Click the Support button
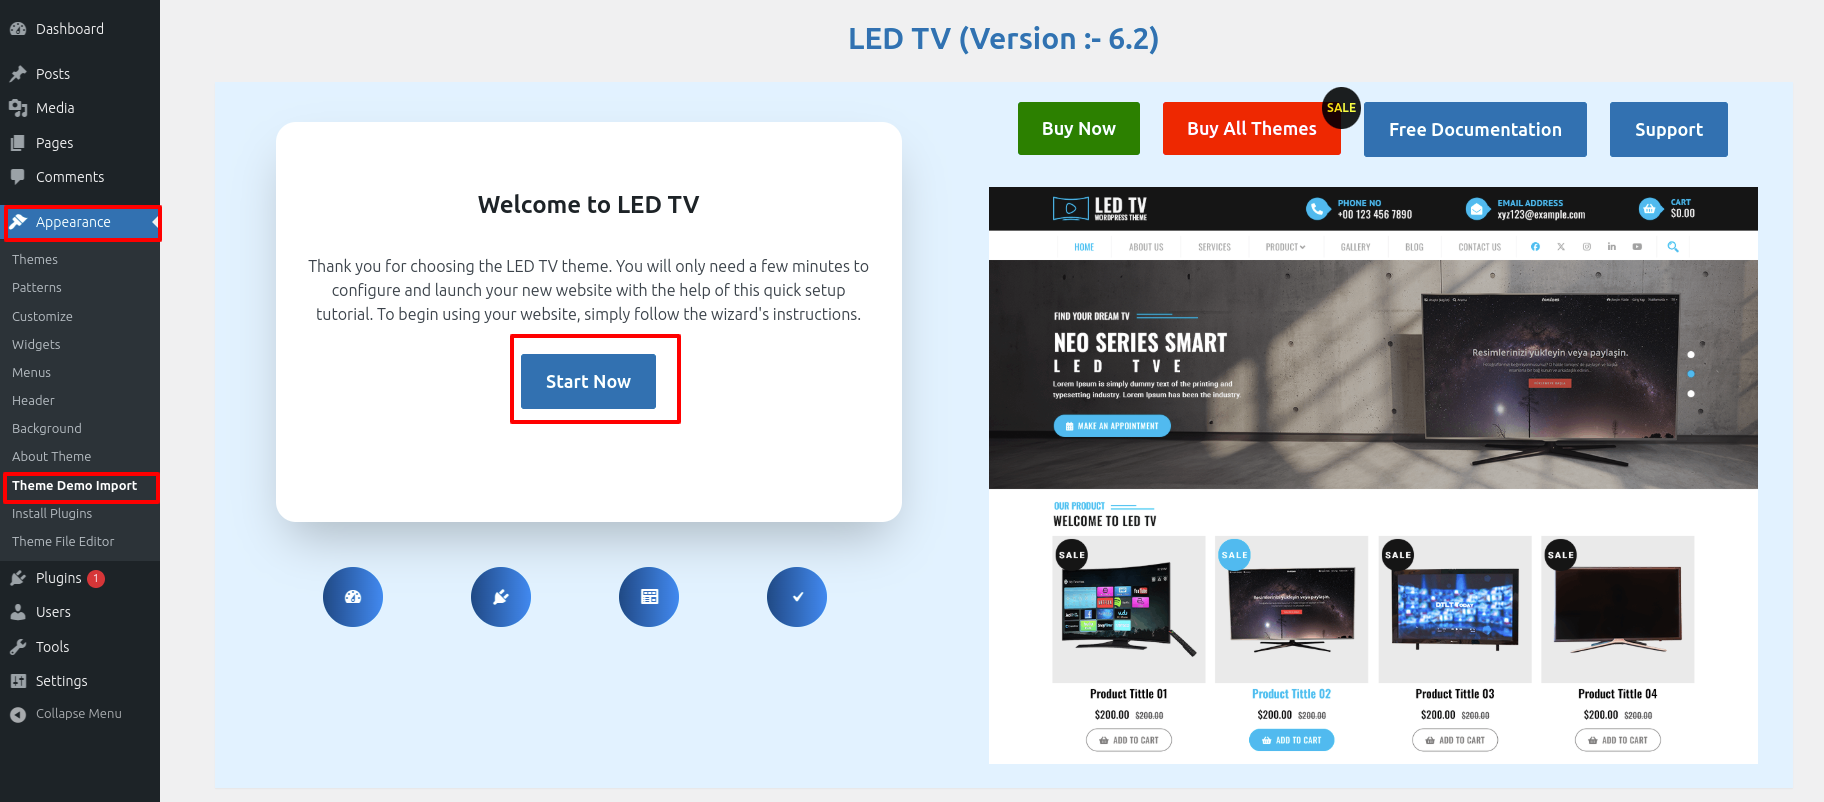 (x=1669, y=130)
